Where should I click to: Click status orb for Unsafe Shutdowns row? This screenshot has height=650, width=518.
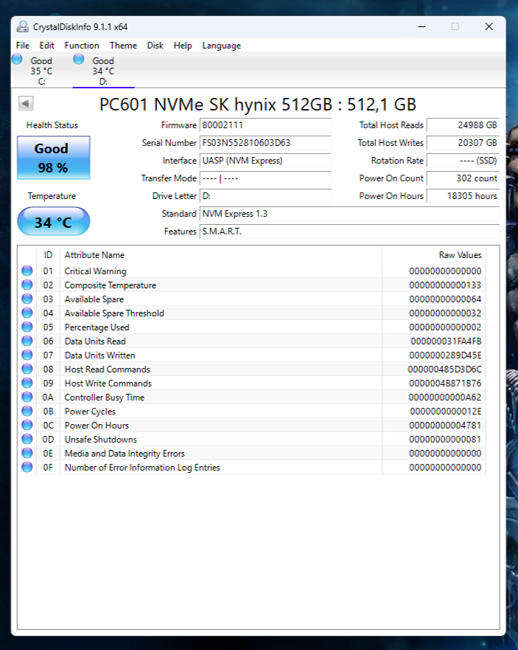pos(27,439)
